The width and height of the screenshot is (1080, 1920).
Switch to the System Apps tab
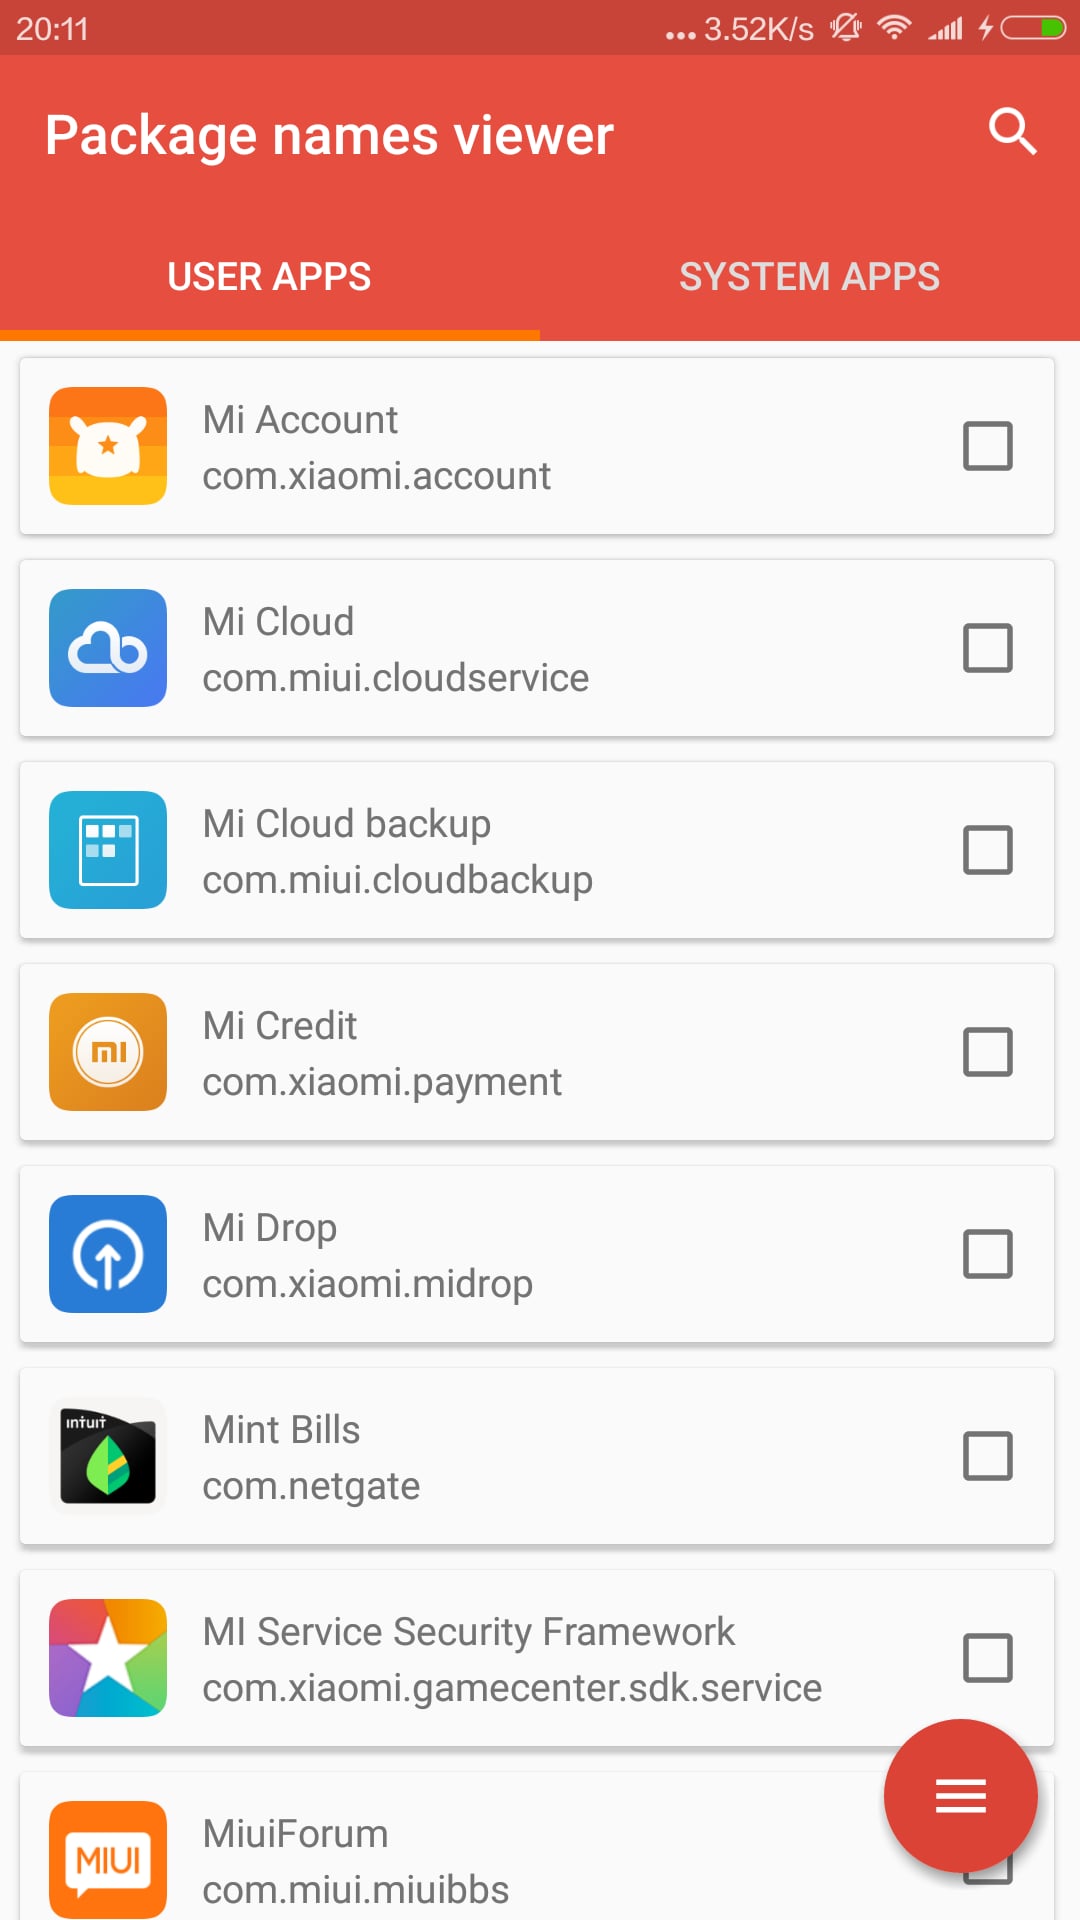tap(809, 277)
